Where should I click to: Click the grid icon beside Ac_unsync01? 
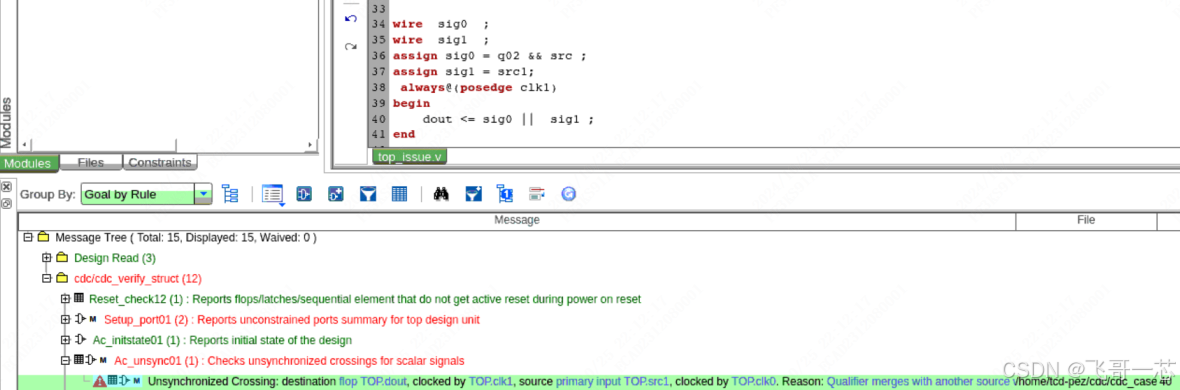click(79, 360)
